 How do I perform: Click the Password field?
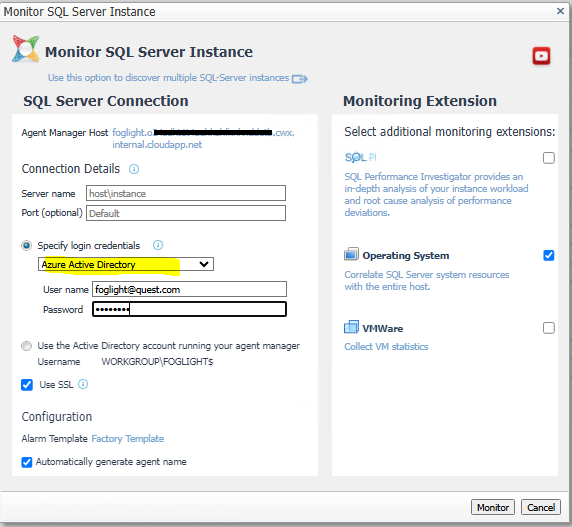[189, 309]
